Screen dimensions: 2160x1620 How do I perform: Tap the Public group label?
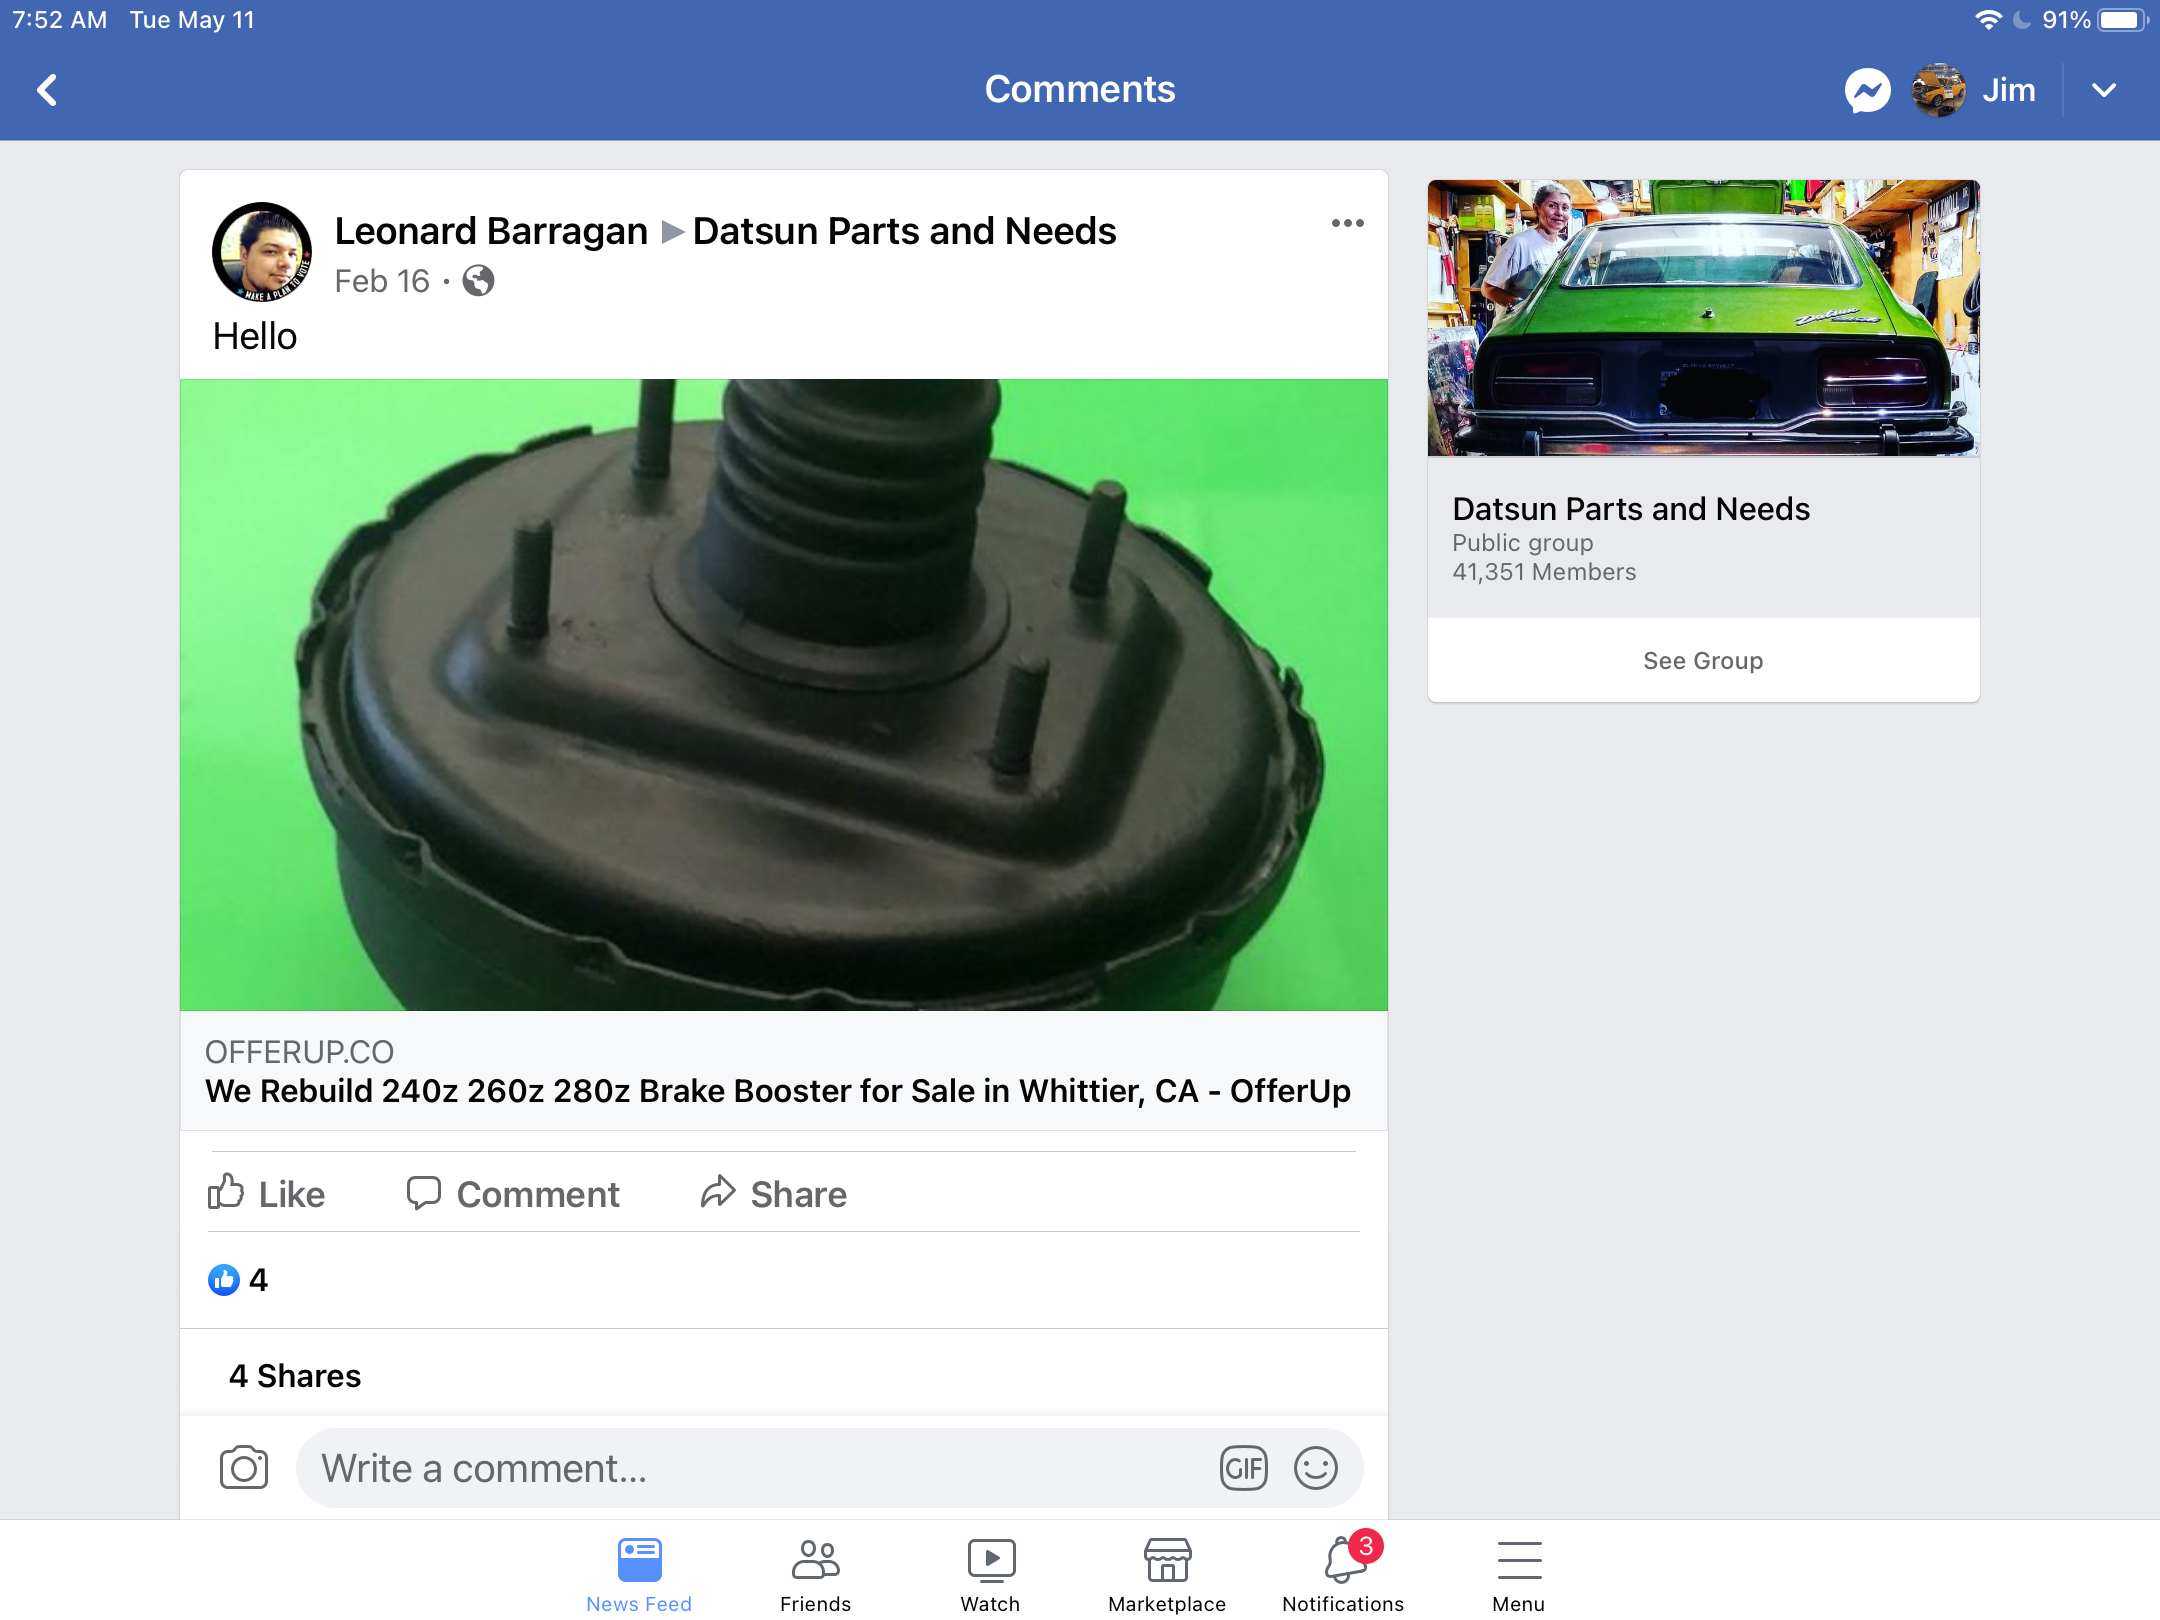coord(1523,543)
